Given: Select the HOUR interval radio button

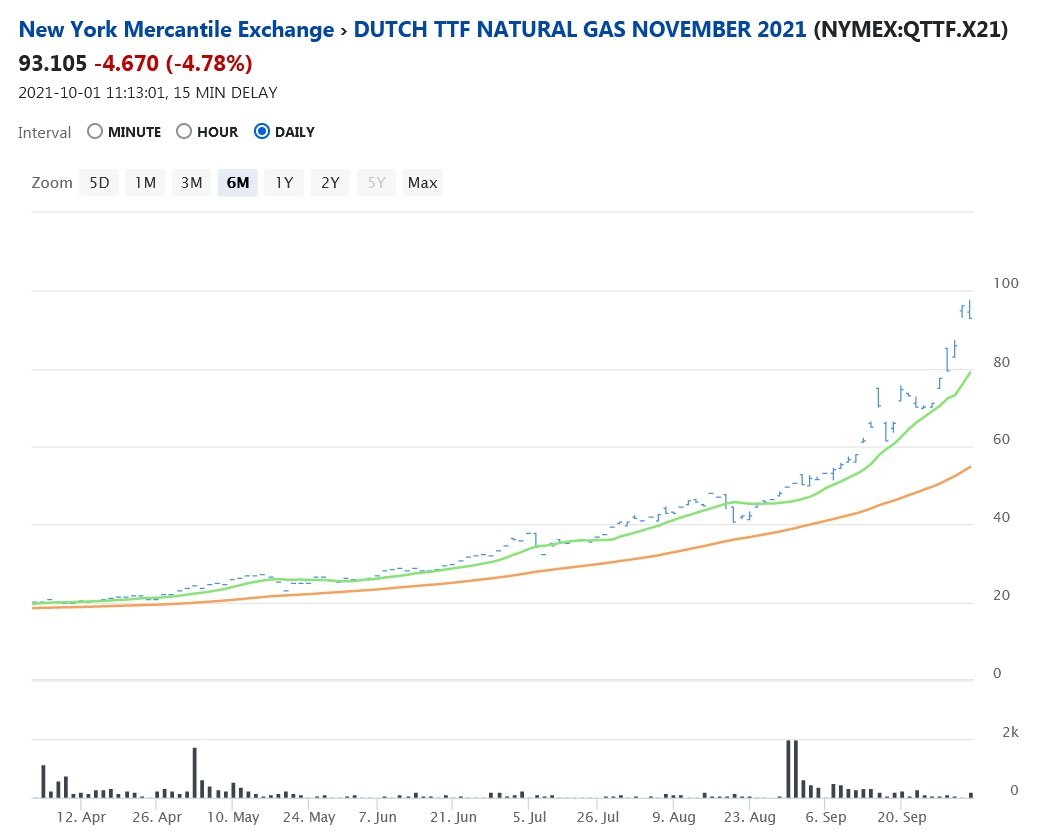Looking at the screenshot, I should point(184,132).
